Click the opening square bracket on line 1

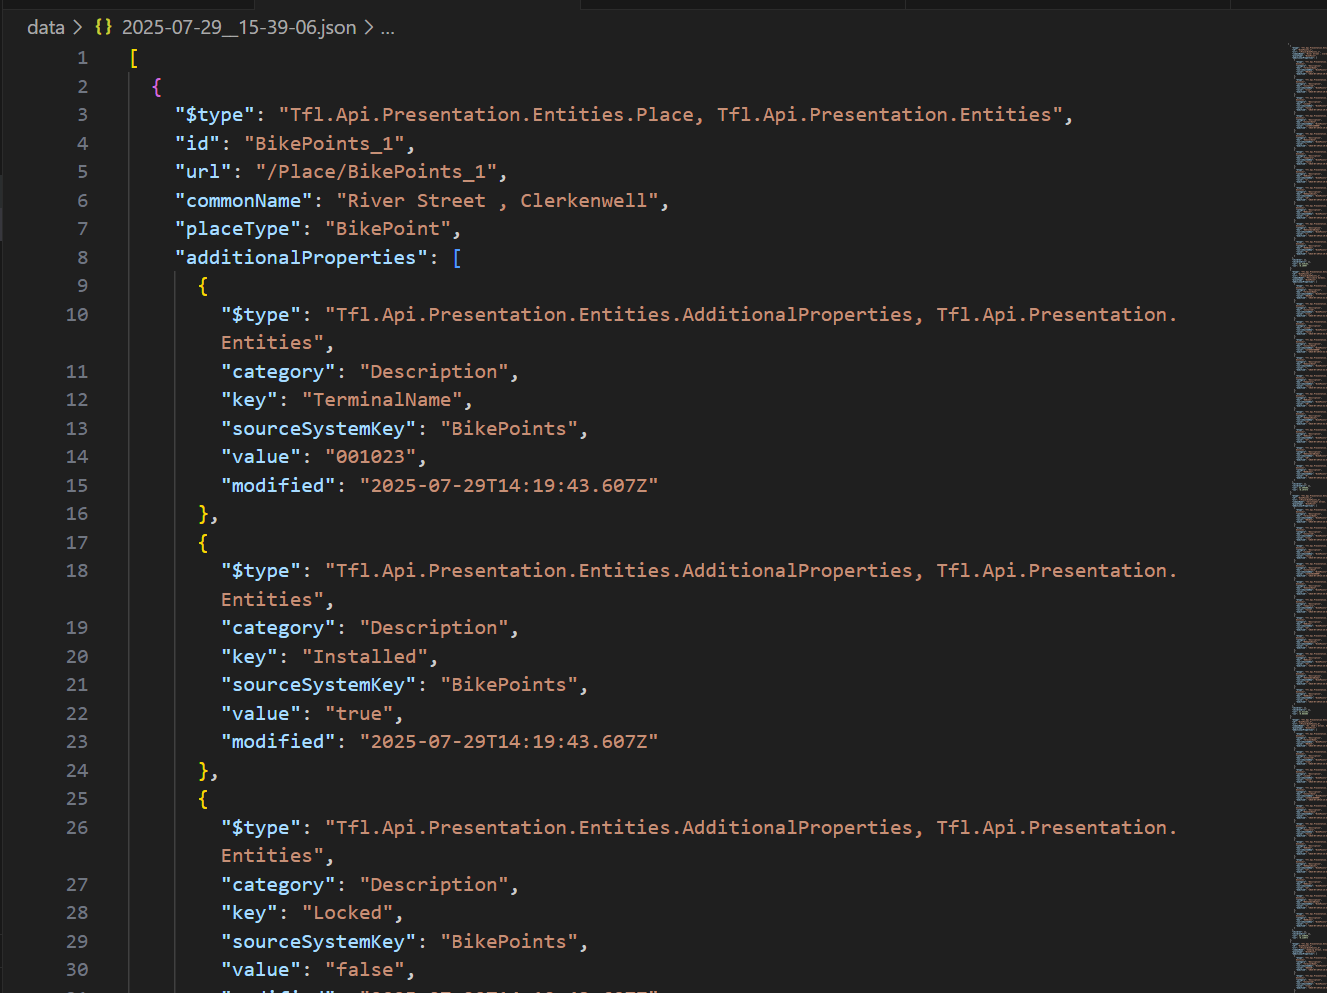pyautogui.click(x=134, y=58)
